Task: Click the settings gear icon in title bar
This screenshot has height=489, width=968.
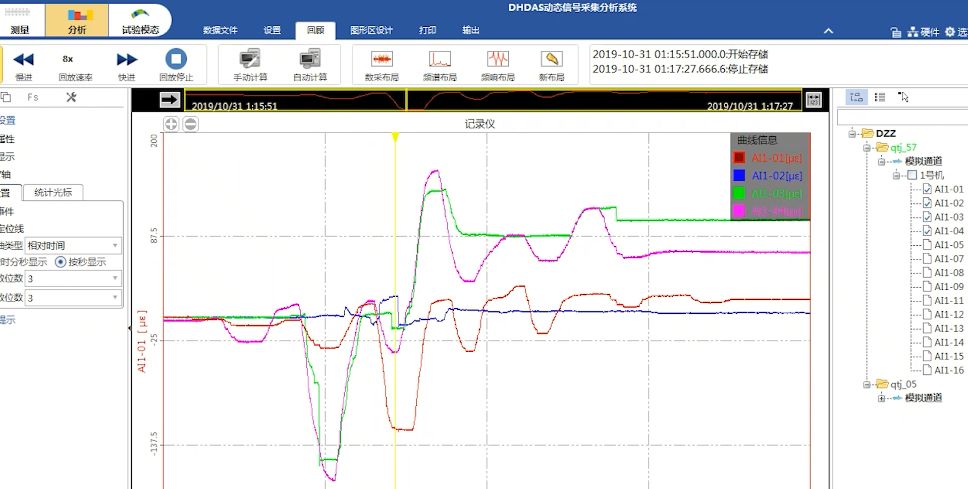Action: 950,31
